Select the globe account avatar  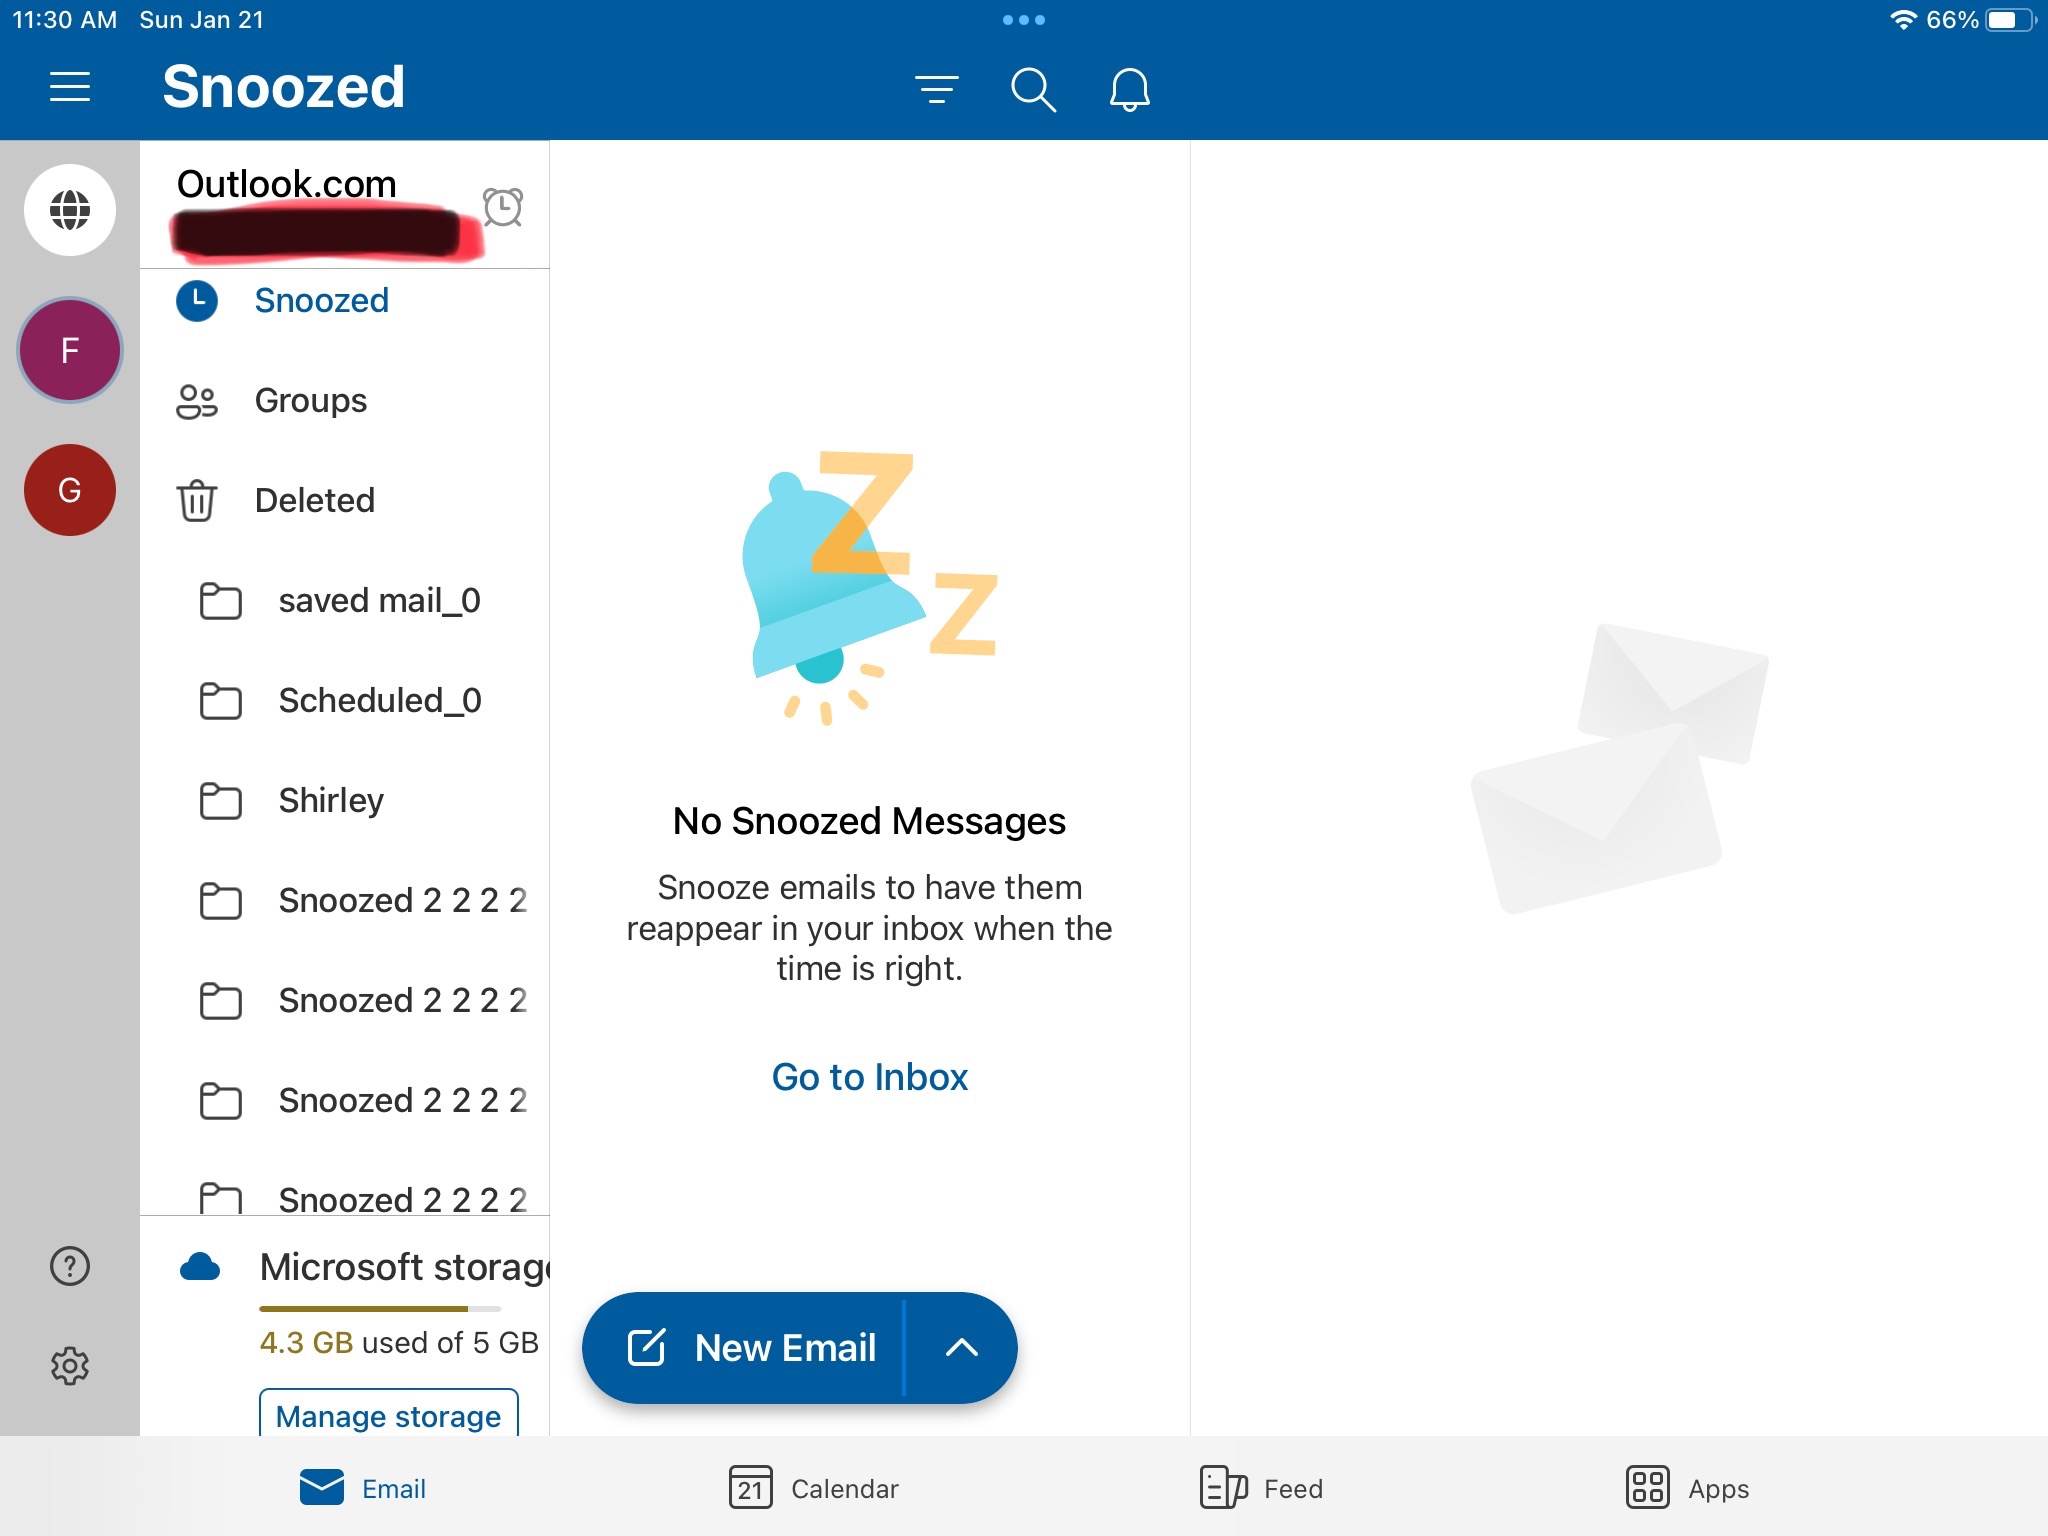(x=69, y=210)
